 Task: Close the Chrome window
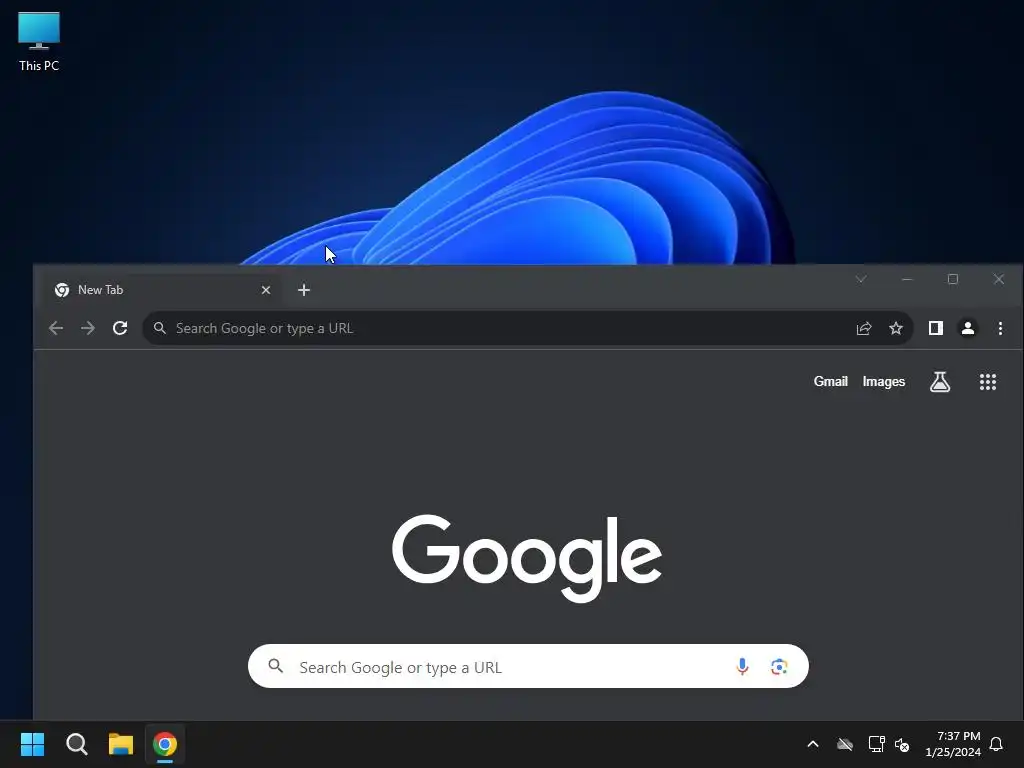point(999,279)
